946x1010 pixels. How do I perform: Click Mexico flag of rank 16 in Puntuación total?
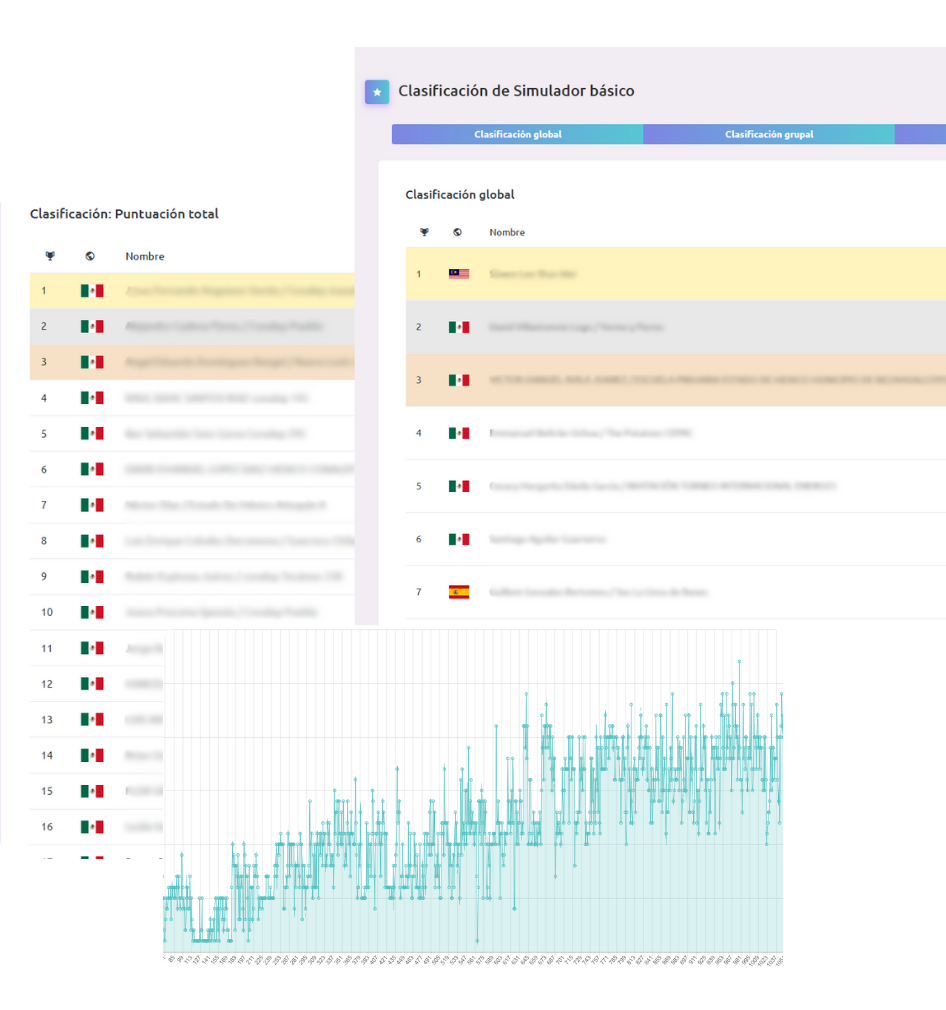point(92,827)
